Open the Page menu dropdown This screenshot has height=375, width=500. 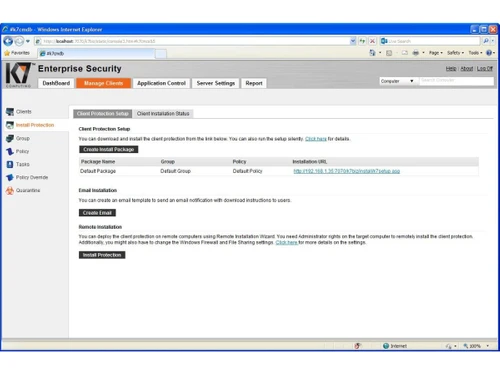(x=436, y=53)
